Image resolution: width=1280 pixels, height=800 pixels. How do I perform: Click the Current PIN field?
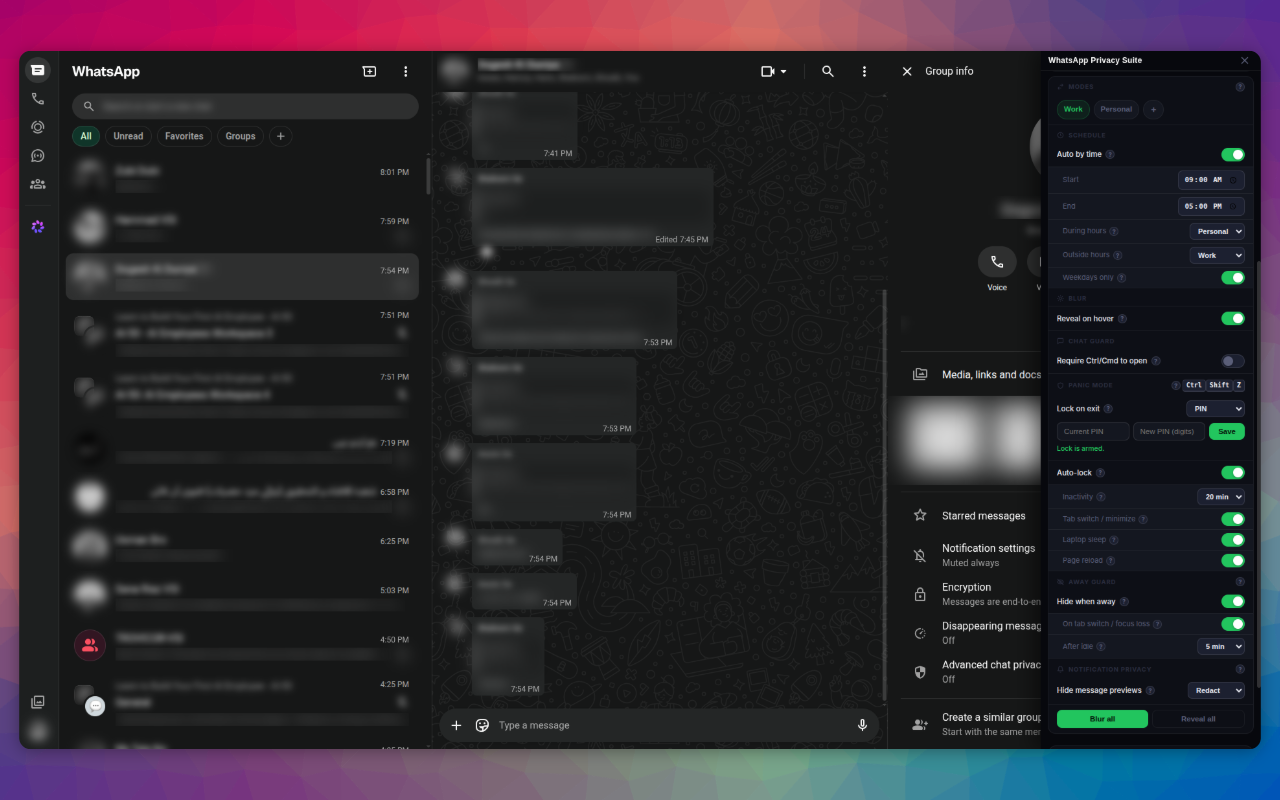pos(1093,432)
